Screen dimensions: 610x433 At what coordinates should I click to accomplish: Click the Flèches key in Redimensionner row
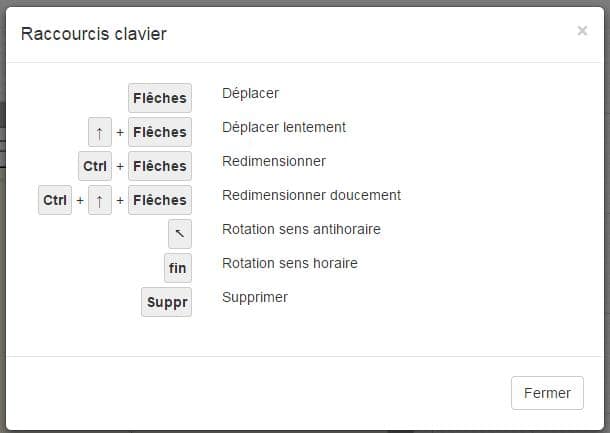(160, 166)
